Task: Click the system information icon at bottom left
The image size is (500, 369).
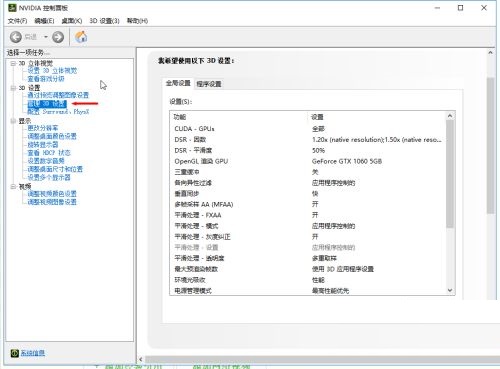Action: coord(15,353)
